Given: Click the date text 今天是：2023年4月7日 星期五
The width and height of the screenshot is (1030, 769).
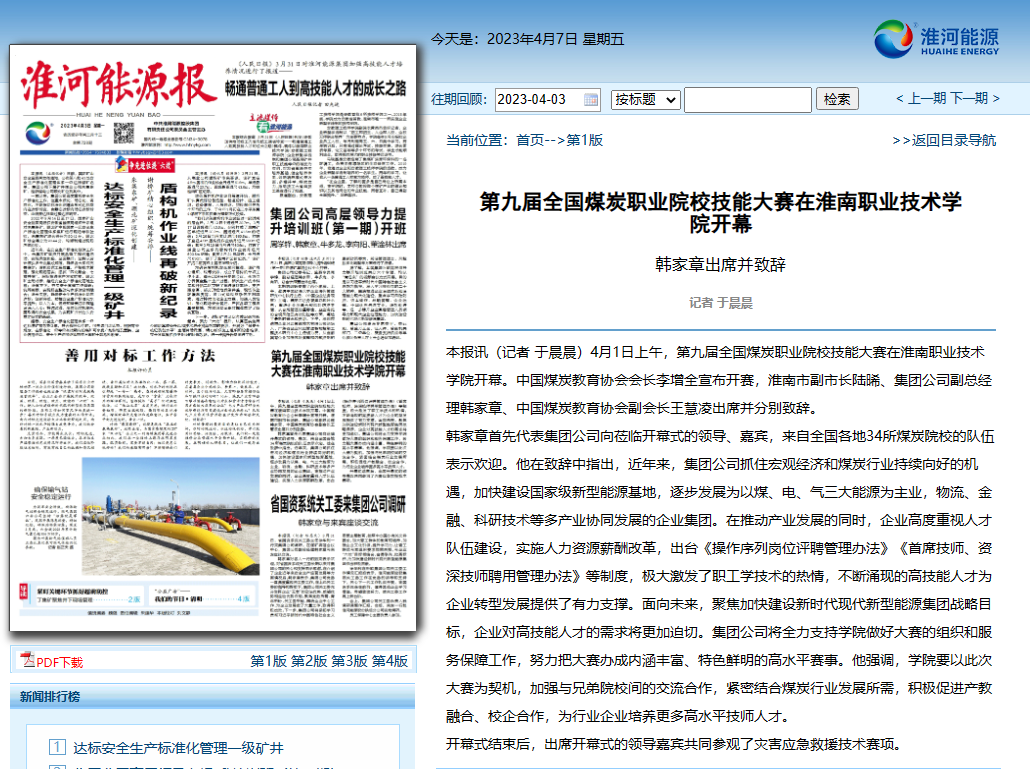Looking at the screenshot, I should [527, 39].
